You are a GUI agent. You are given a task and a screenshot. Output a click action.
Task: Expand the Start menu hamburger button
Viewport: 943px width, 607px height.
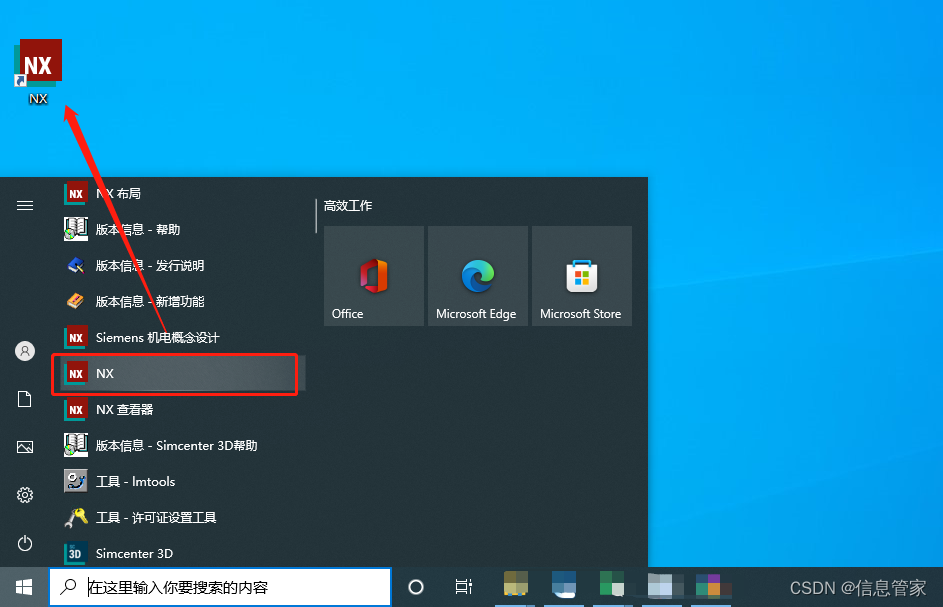[x=25, y=206]
